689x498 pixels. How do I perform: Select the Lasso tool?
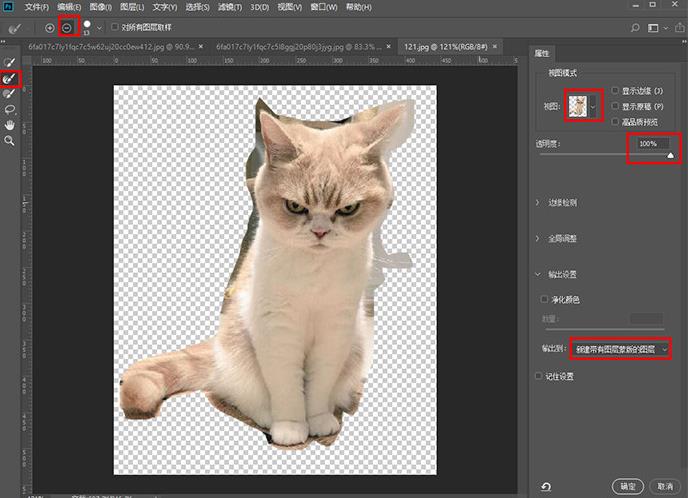coord(10,109)
